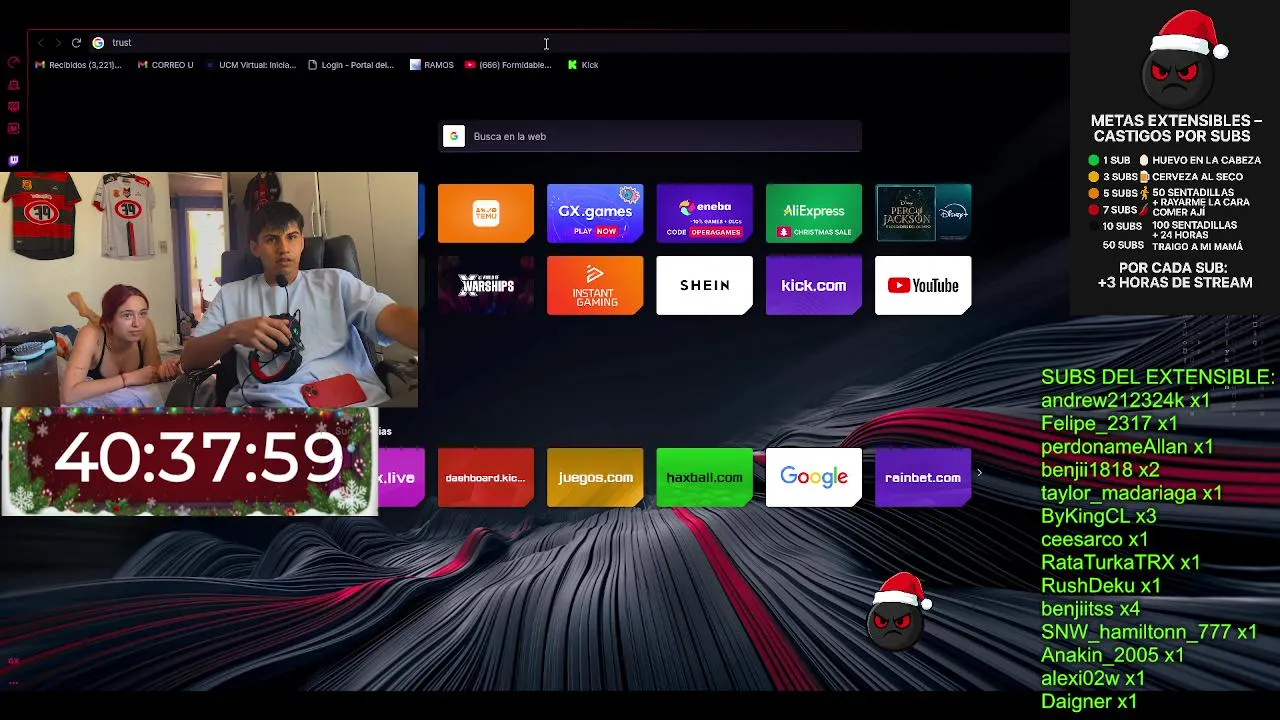This screenshot has height=720, width=1280.
Task: Open the RAMOS bookmark
Action: [x=431, y=65]
